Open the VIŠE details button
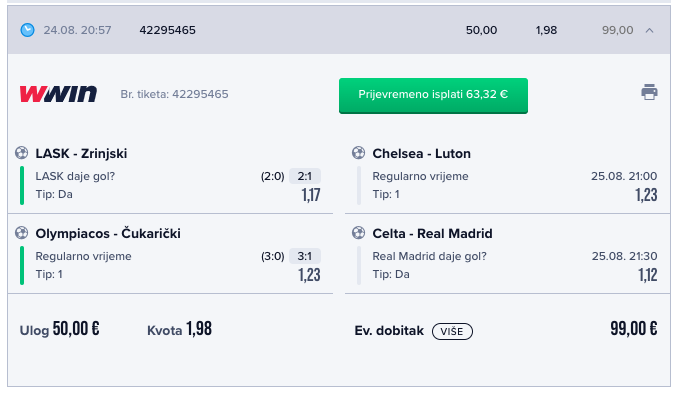This screenshot has width=677, height=393. (x=452, y=331)
